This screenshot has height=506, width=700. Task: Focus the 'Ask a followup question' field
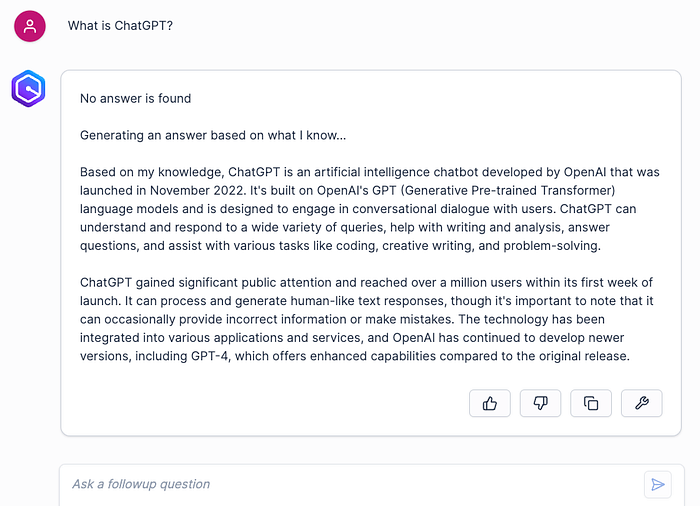353,485
